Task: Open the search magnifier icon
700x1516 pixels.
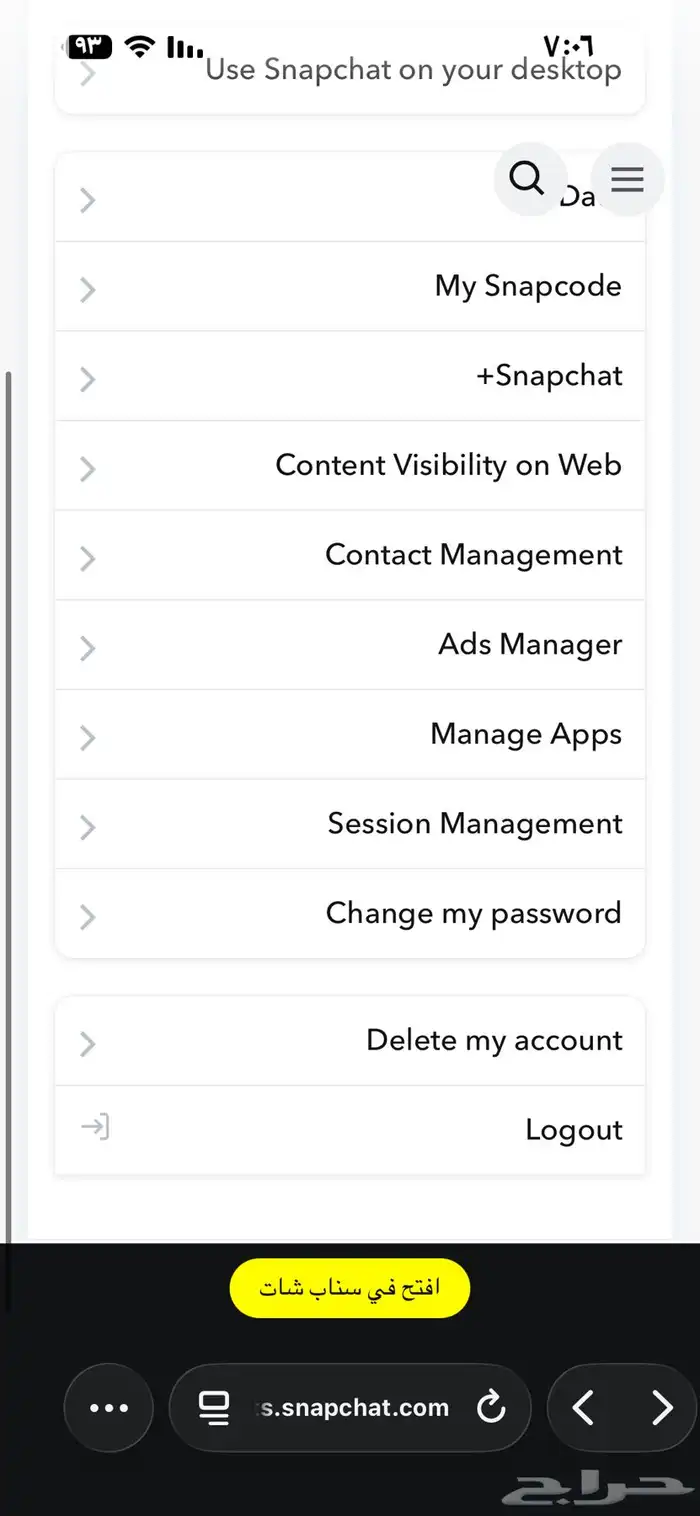Action: point(527,179)
